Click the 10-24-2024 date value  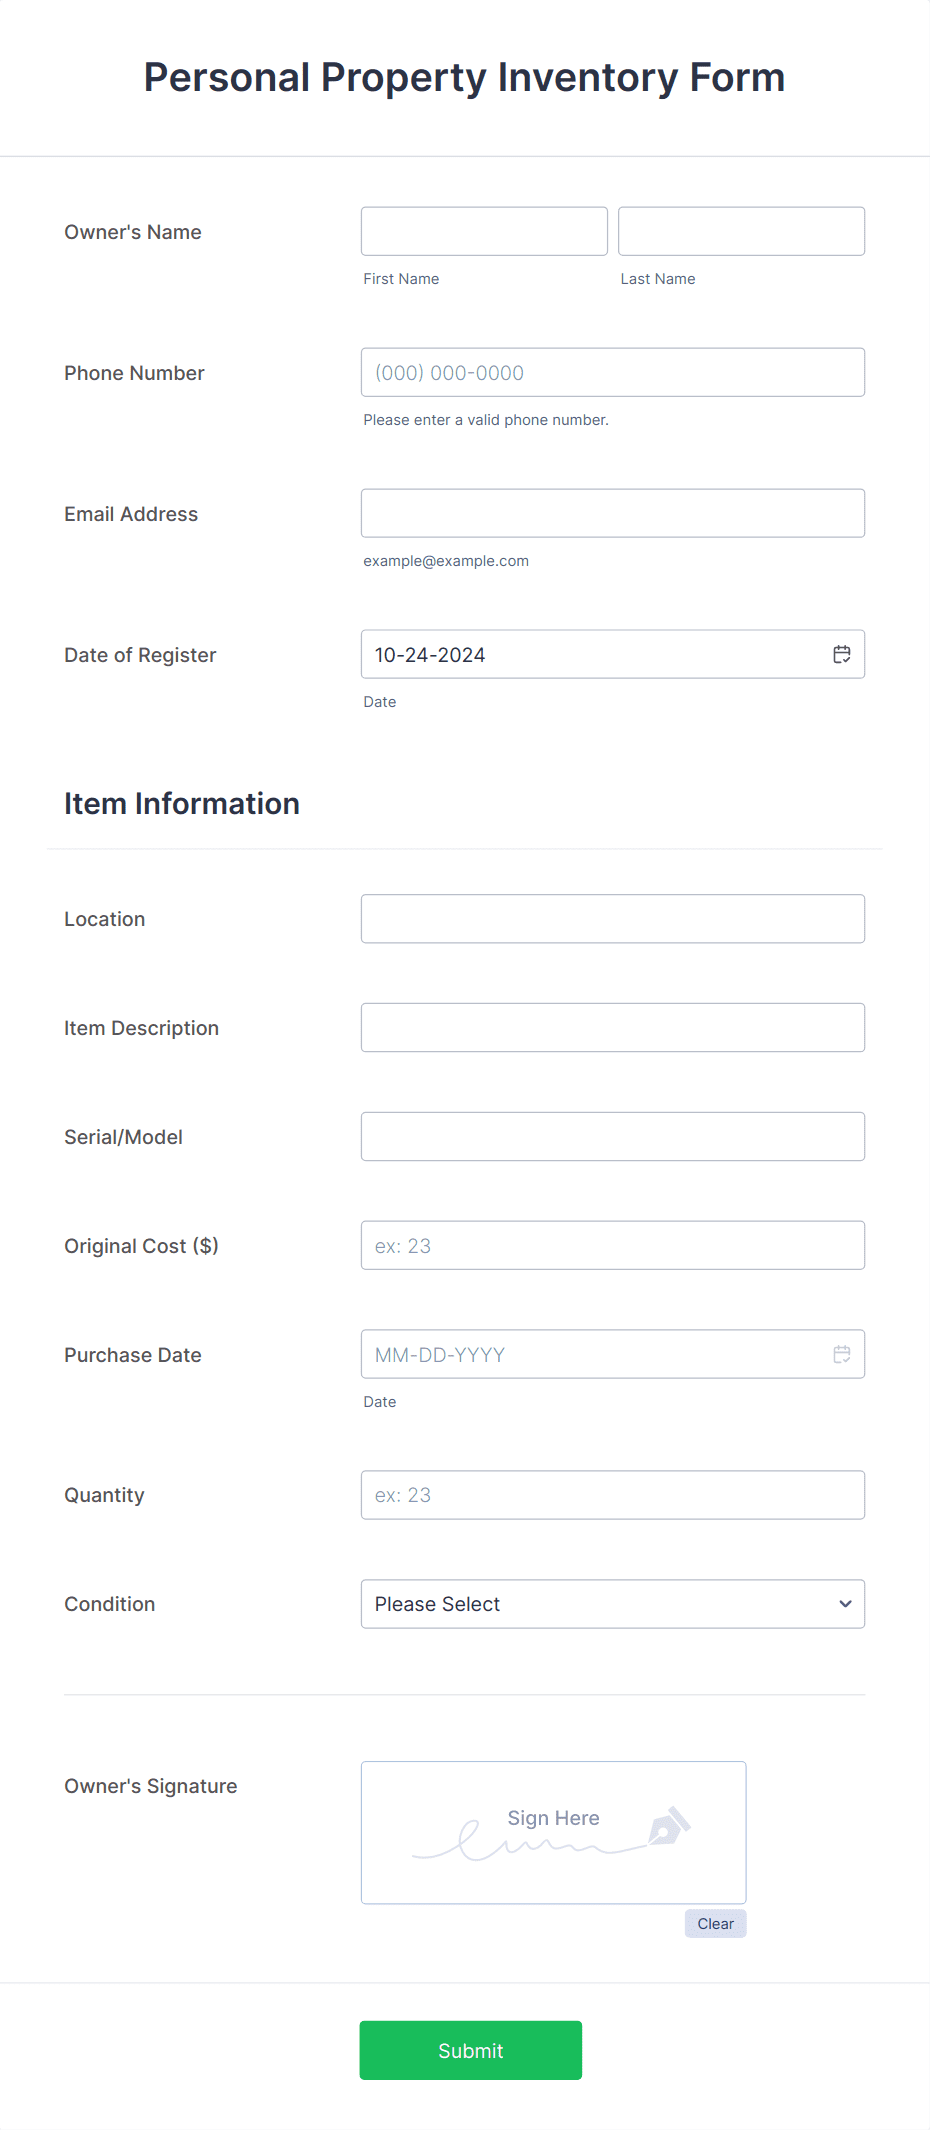click(430, 654)
